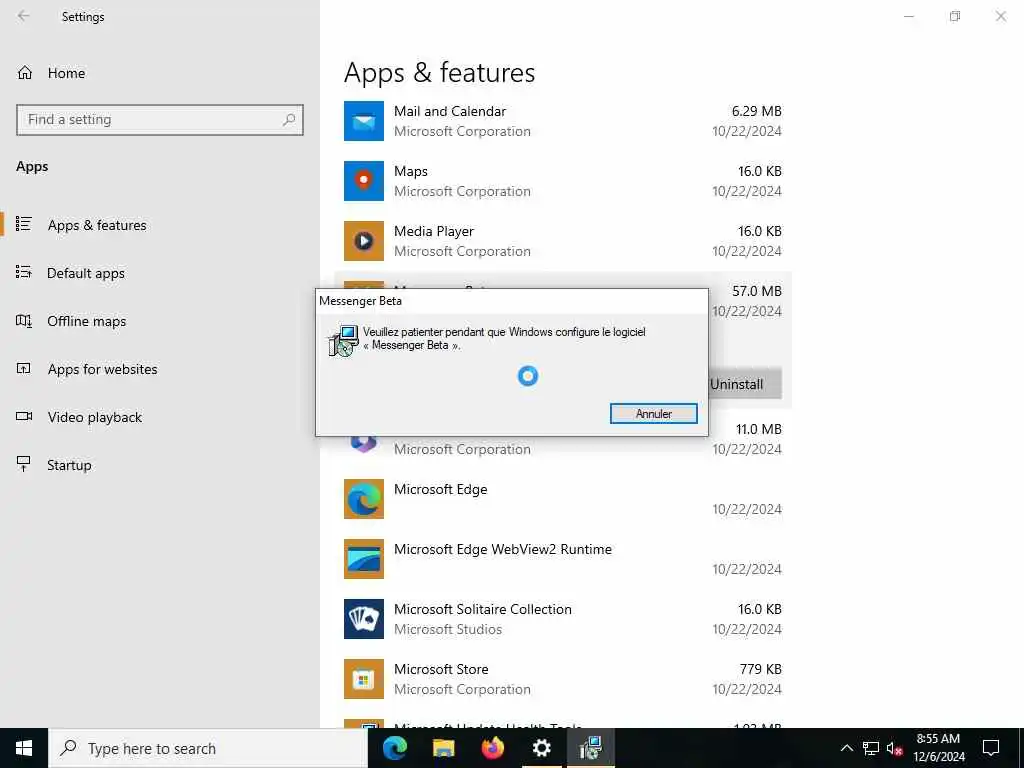Viewport: 1024px width, 768px height.
Task: Click the Microsoft Edge app icon
Action: [x=364, y=499]
